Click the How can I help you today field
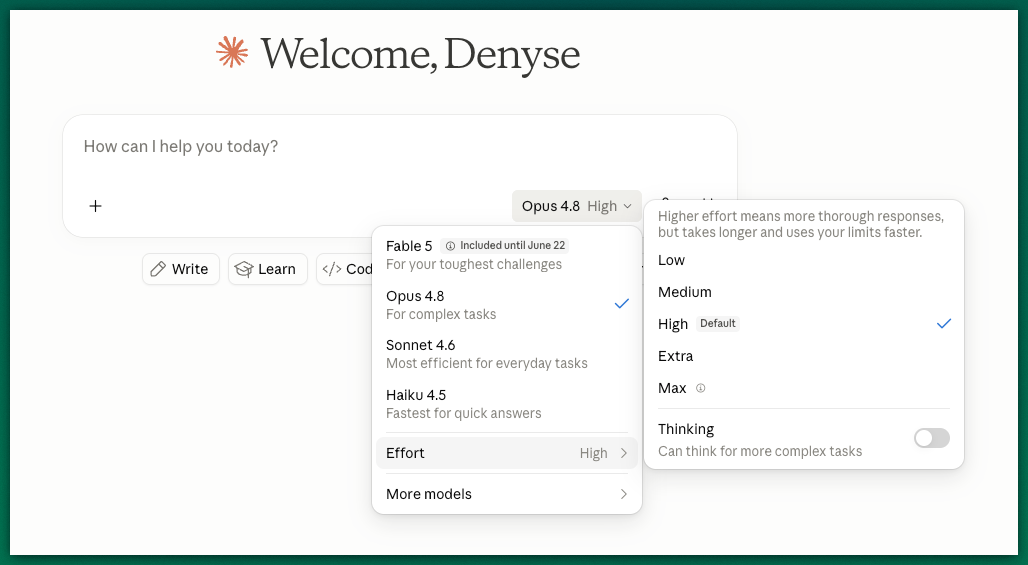The width and height of the screenshot is (1028, 565). point(400,147)
